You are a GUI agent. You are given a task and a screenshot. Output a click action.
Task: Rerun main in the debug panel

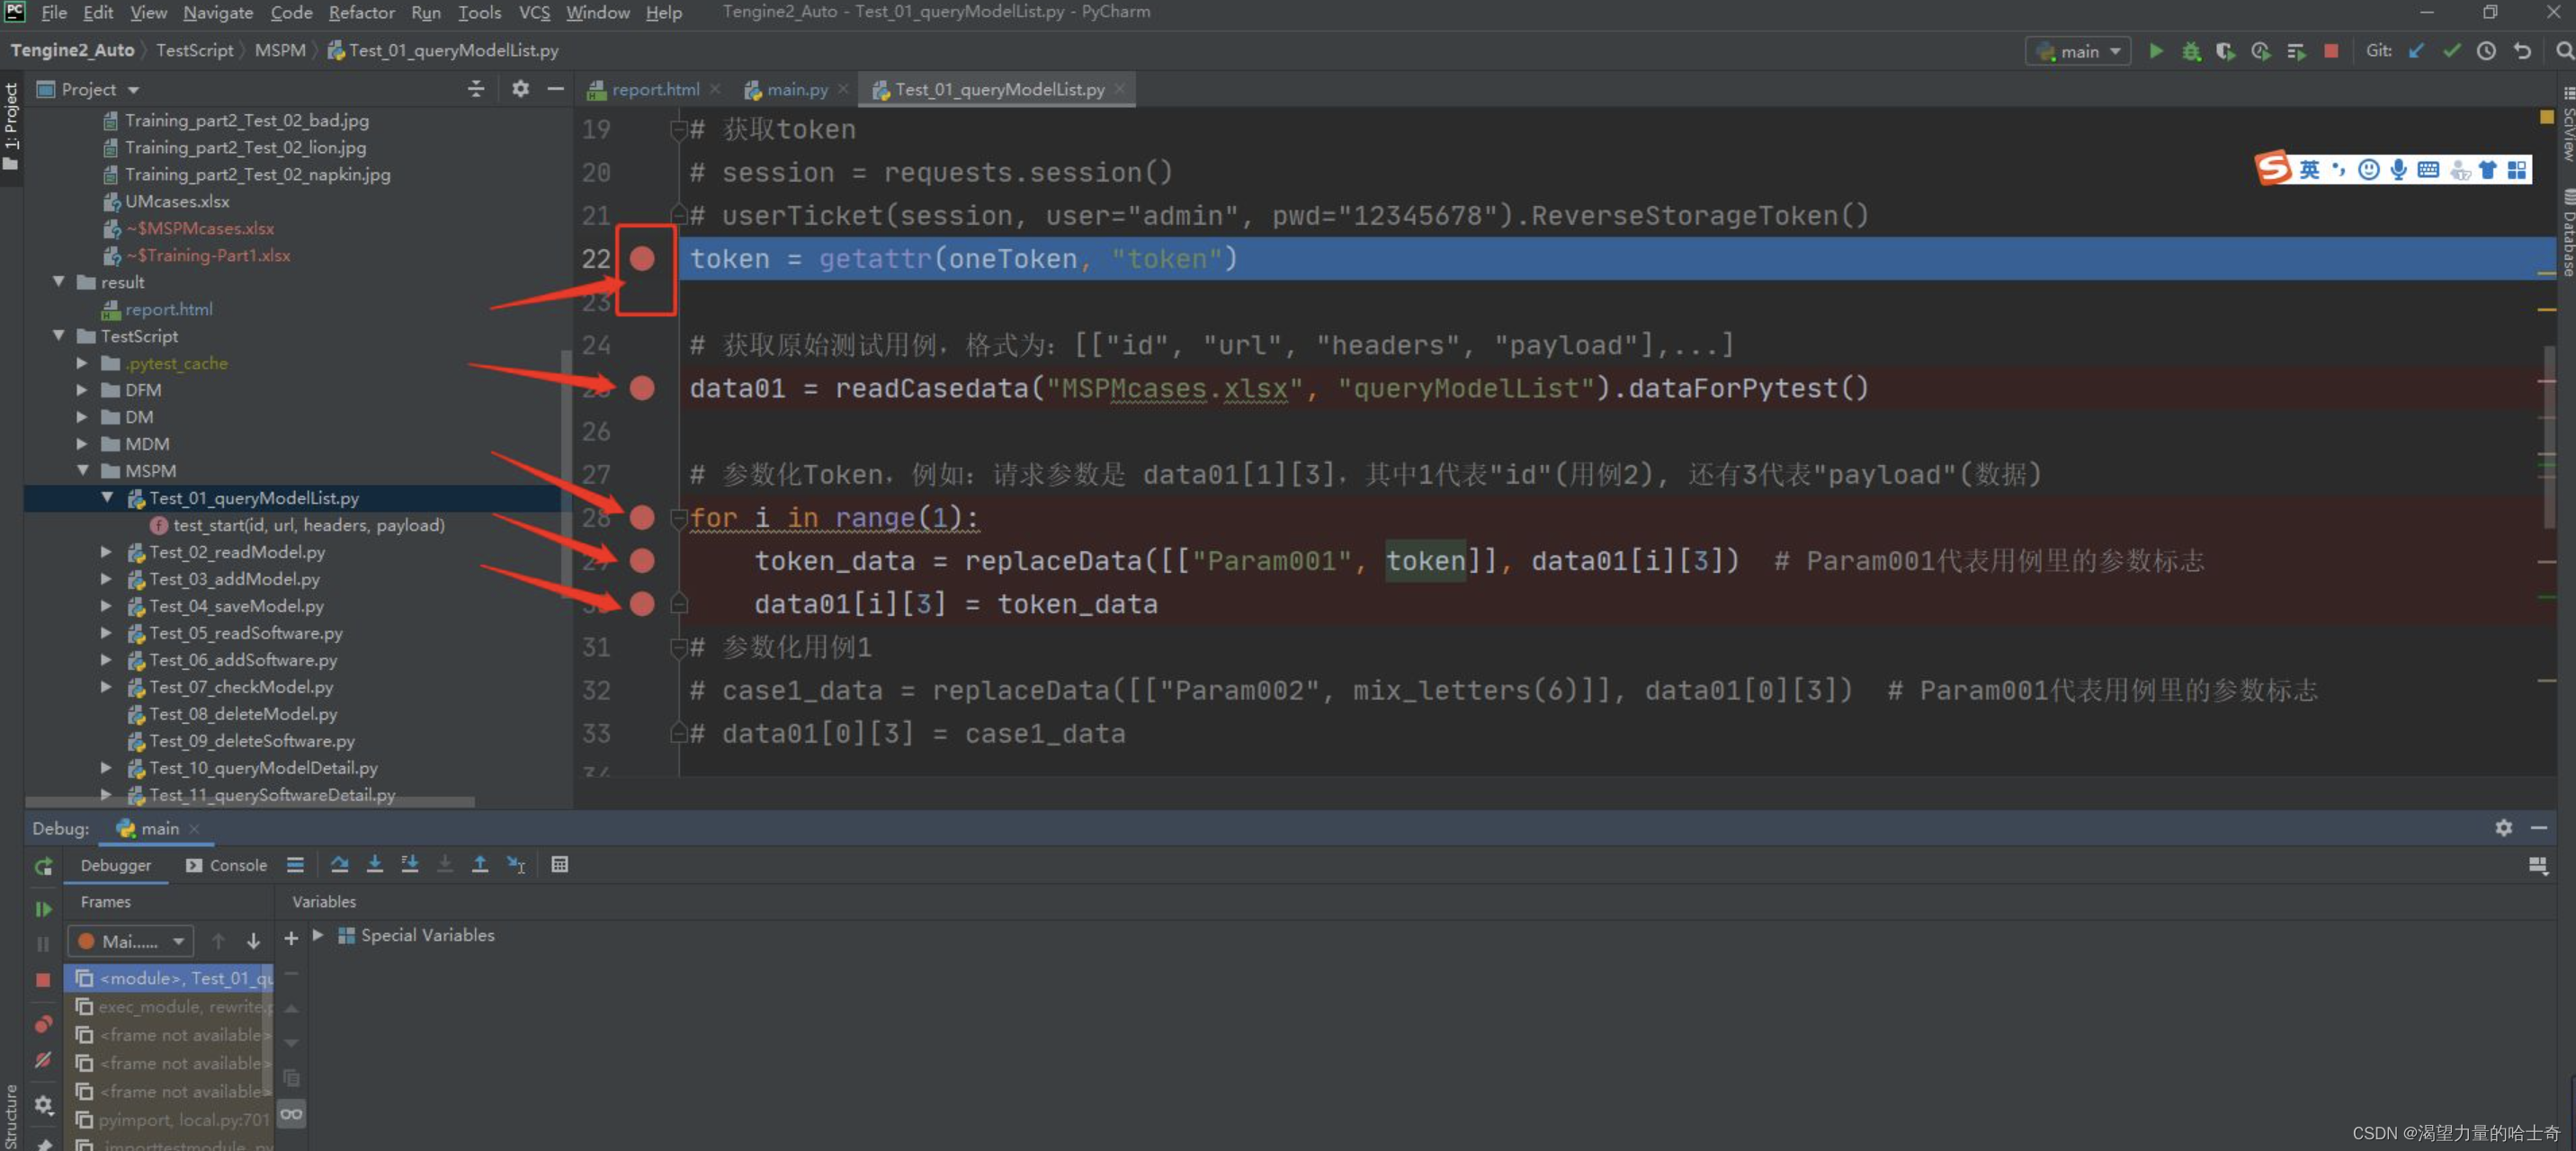point(43,867)
